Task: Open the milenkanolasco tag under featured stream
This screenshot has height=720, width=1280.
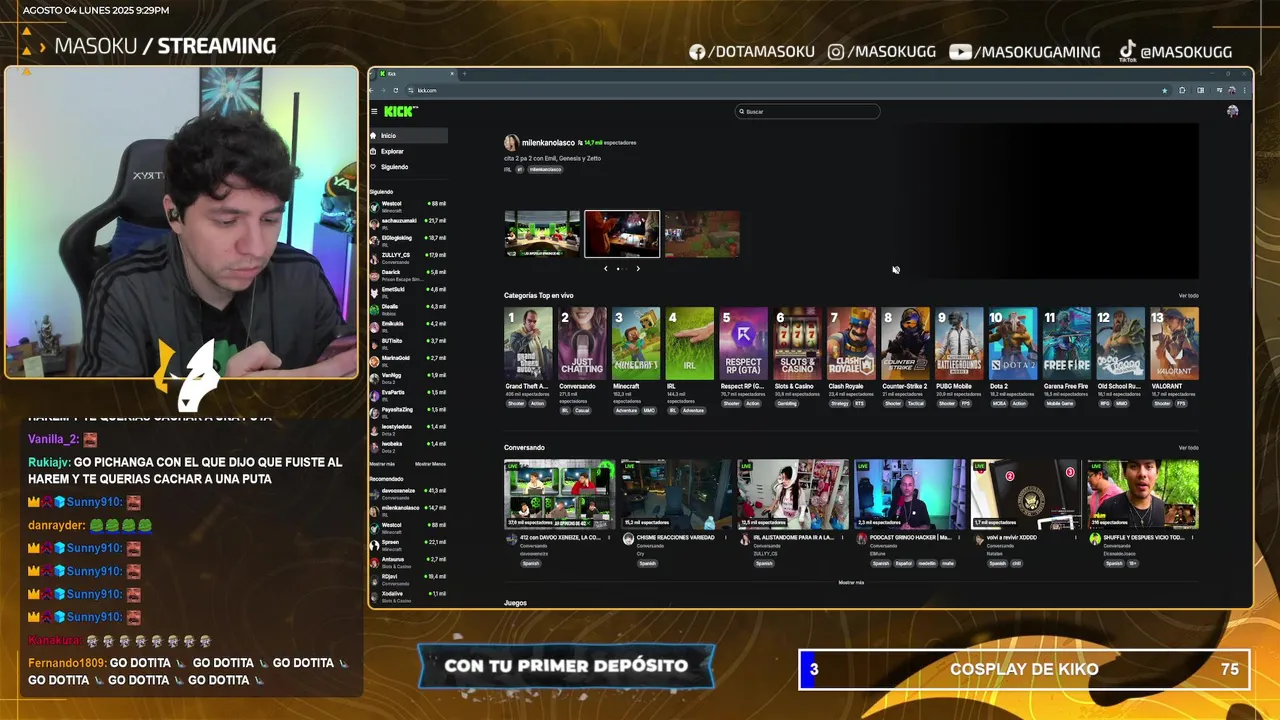Action: pyautogui.click(x=545, y=170)
